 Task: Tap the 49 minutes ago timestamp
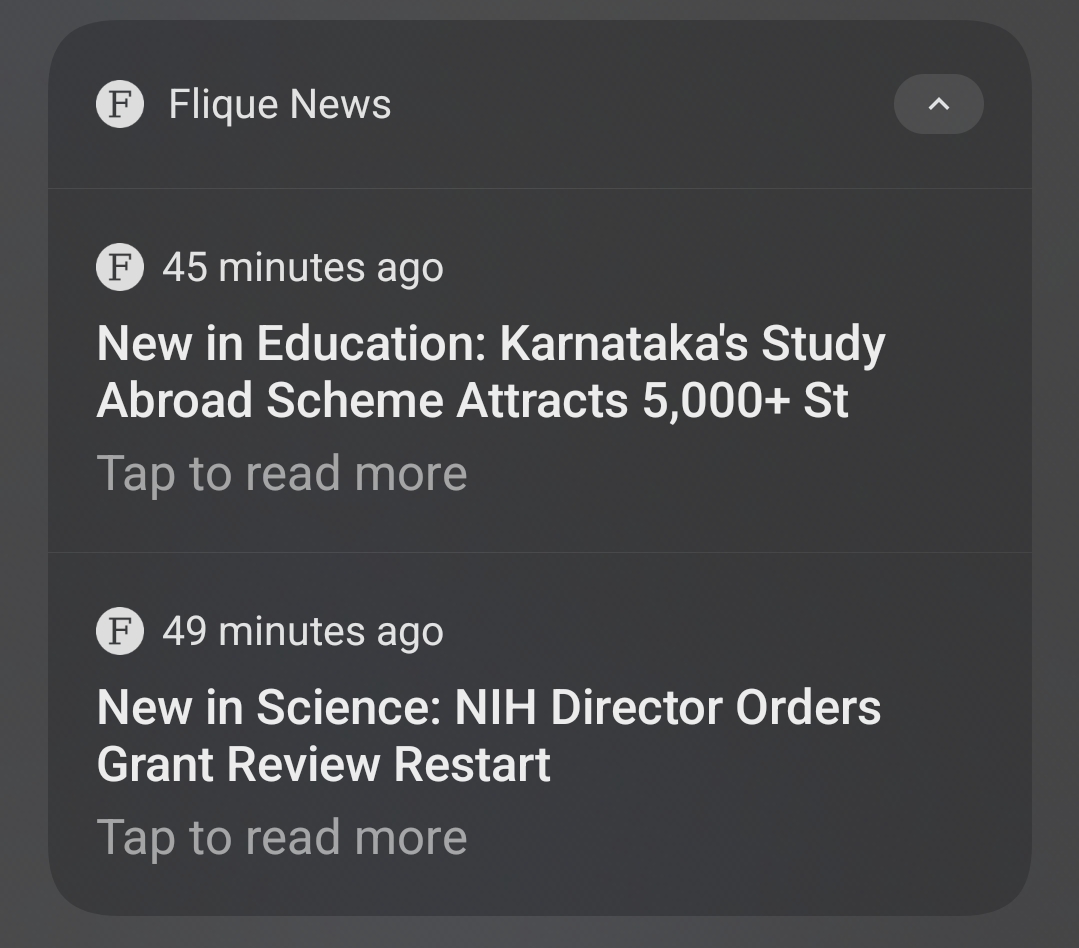[303, 631]
